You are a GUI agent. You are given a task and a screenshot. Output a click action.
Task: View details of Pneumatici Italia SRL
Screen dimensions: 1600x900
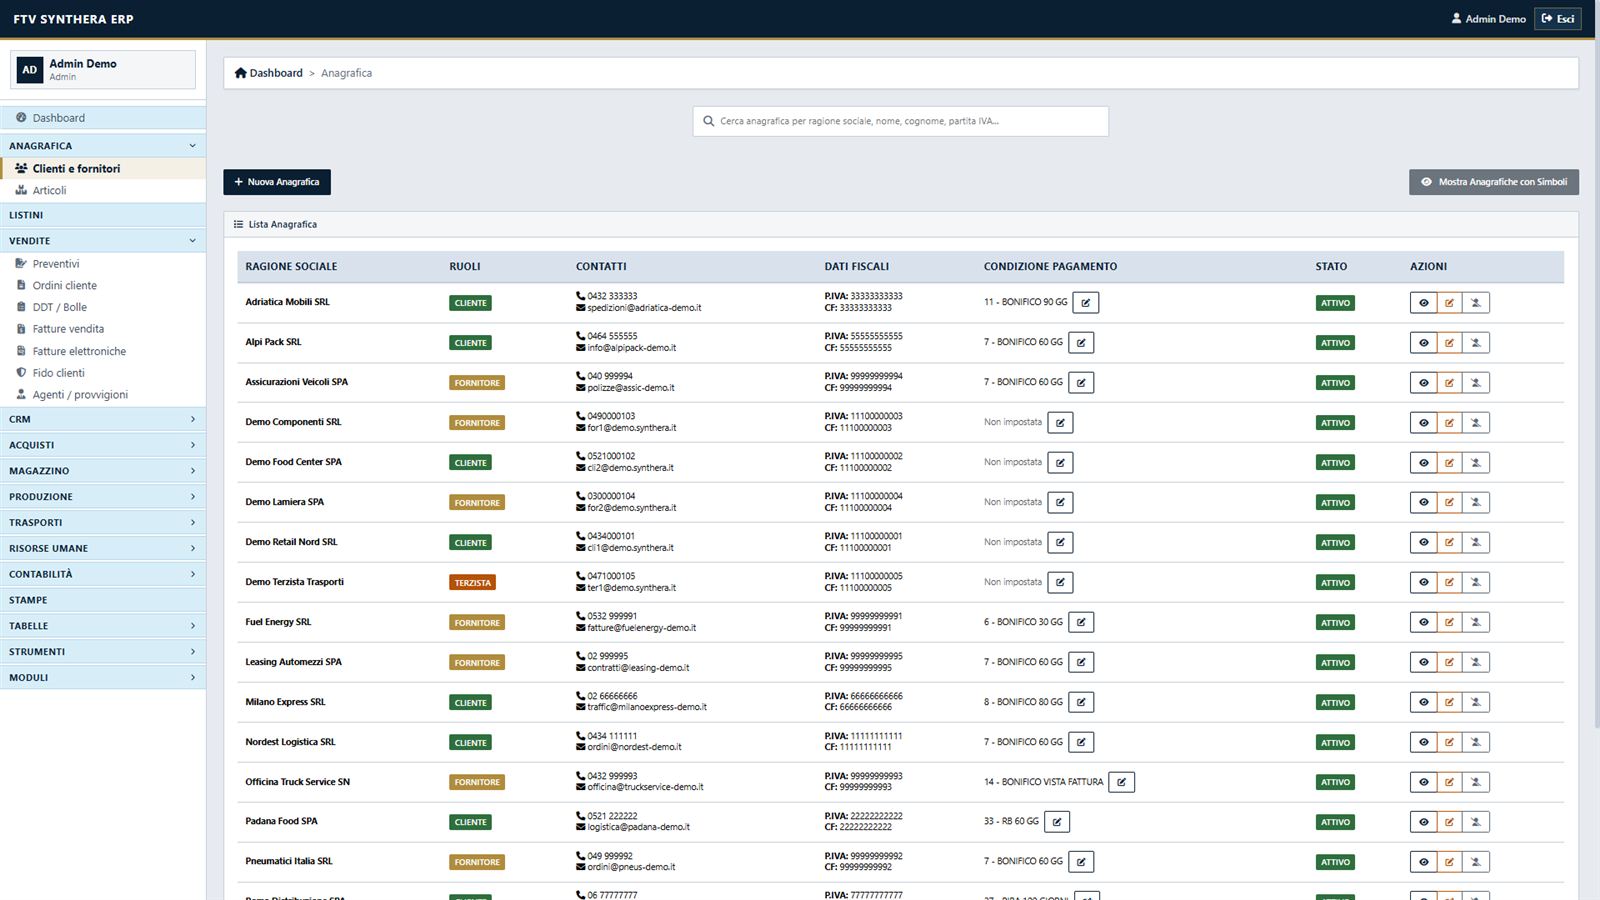pos(1423,862)
